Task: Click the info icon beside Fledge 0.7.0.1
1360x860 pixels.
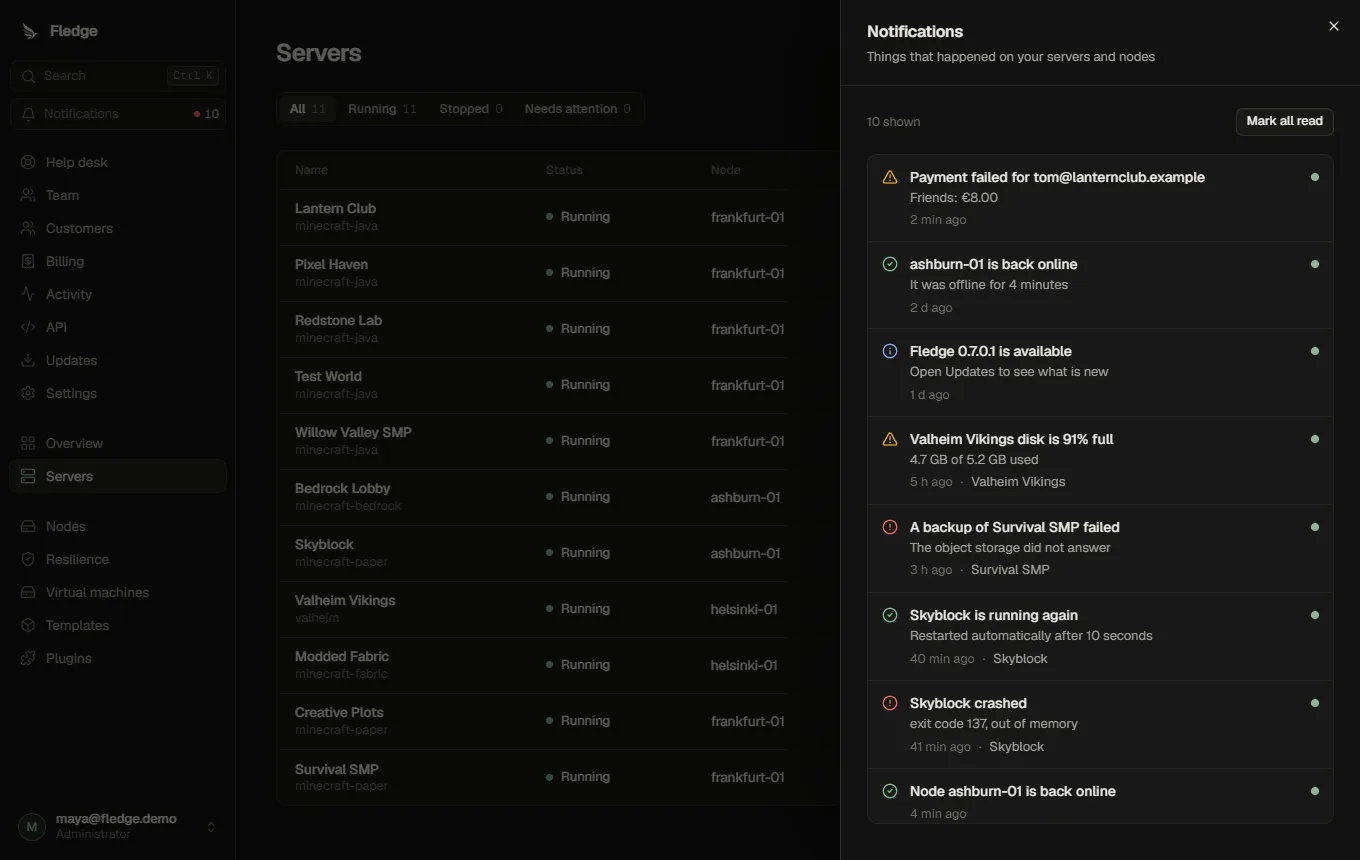Action: click(x=890, y=351)
